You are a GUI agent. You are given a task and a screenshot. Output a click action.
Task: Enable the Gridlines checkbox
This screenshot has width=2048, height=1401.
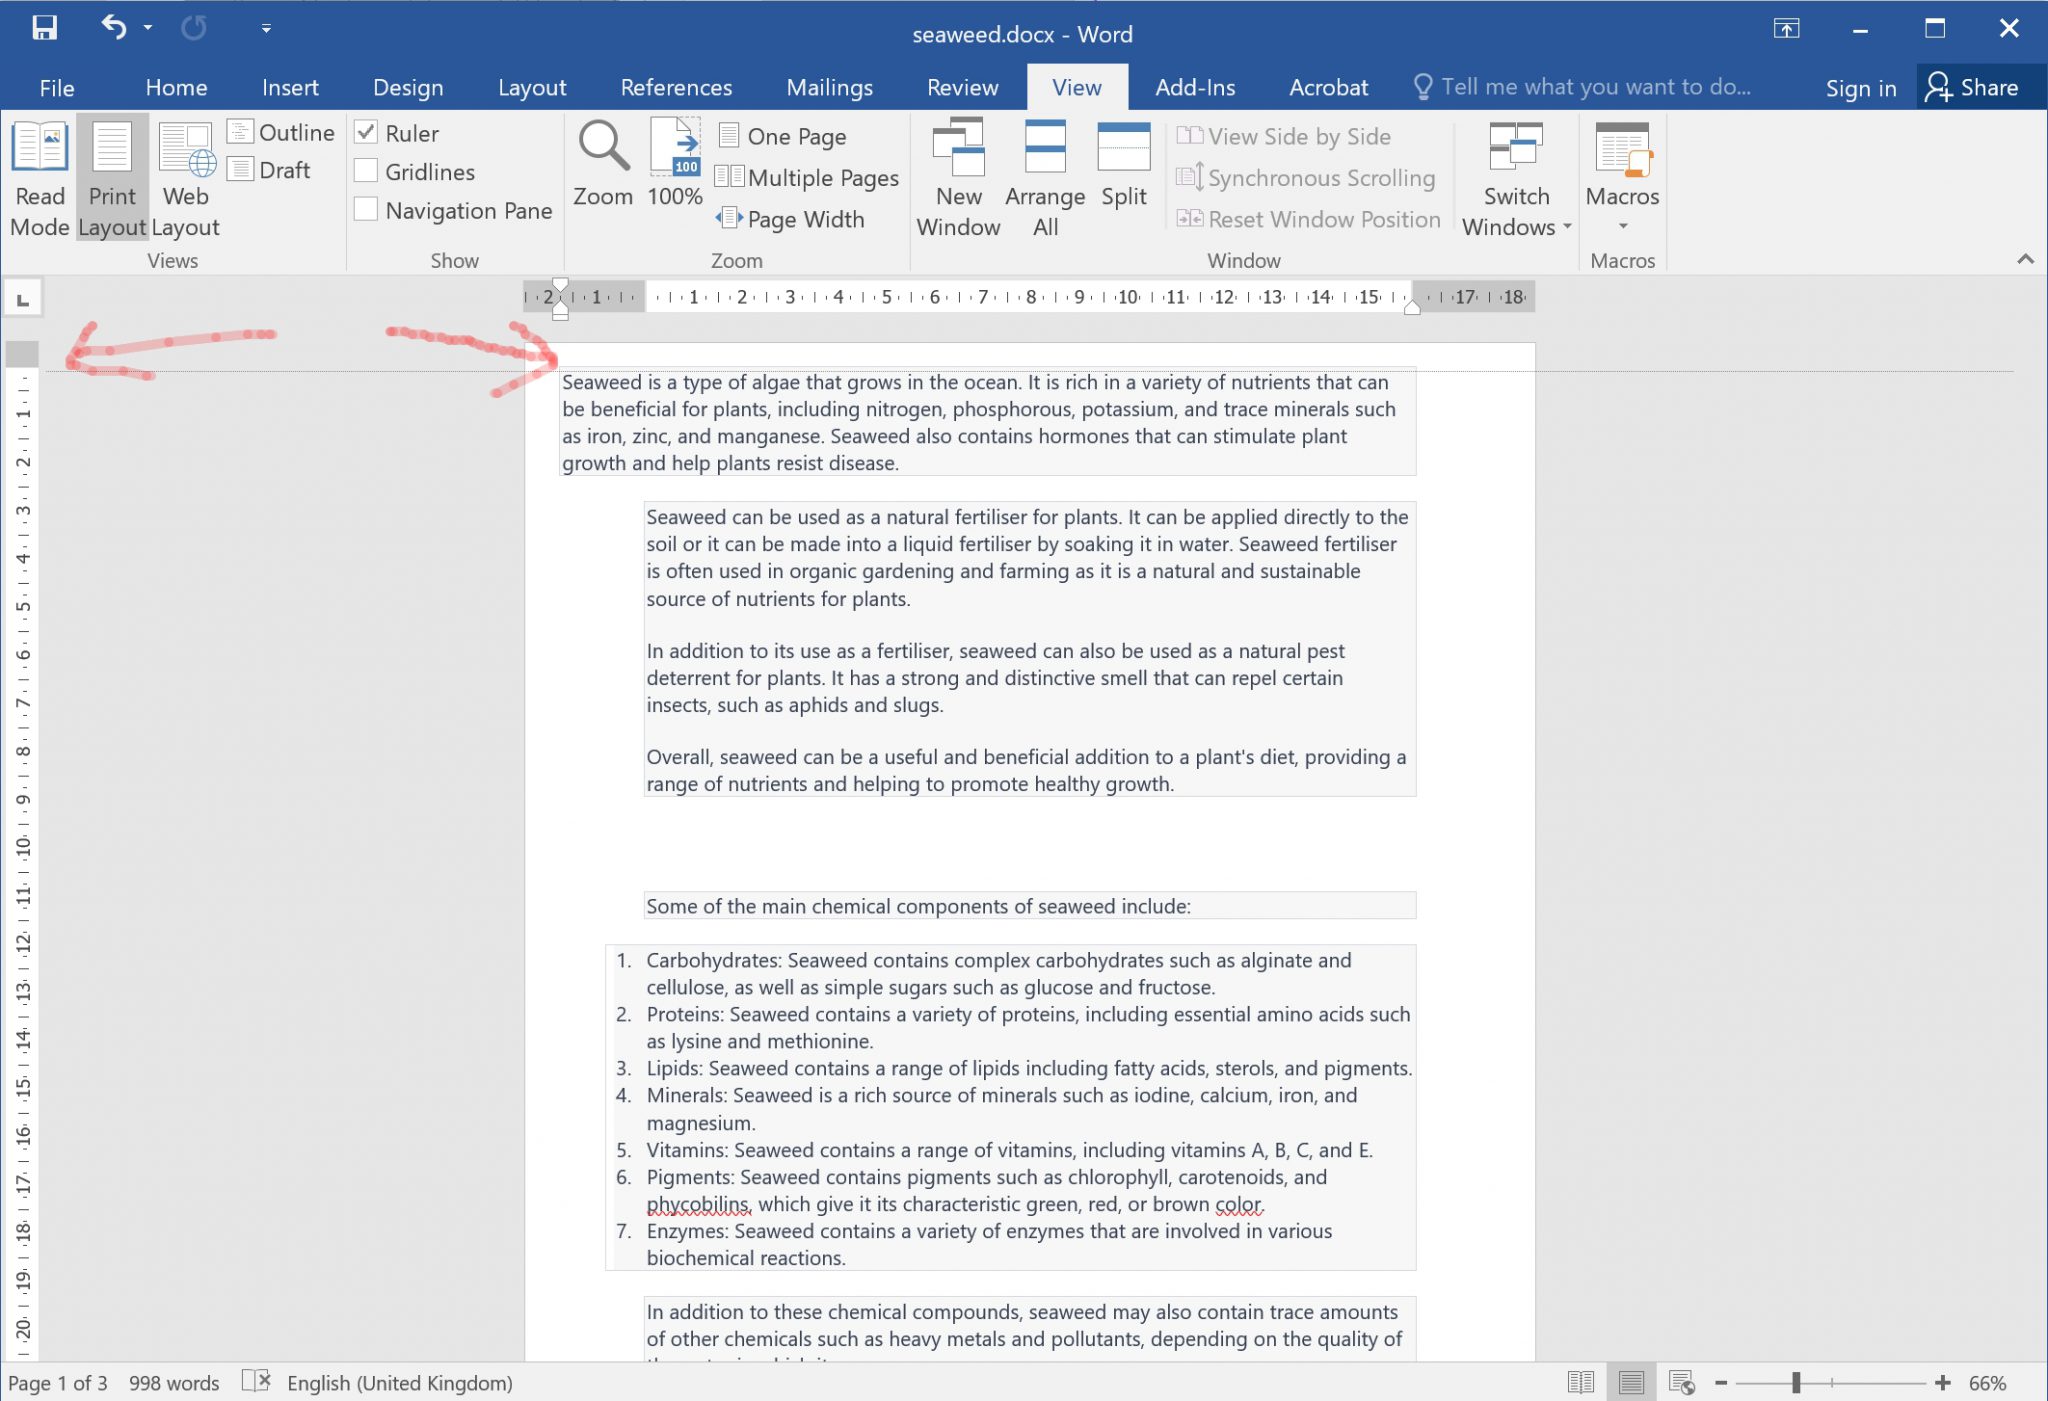point(366,171)
